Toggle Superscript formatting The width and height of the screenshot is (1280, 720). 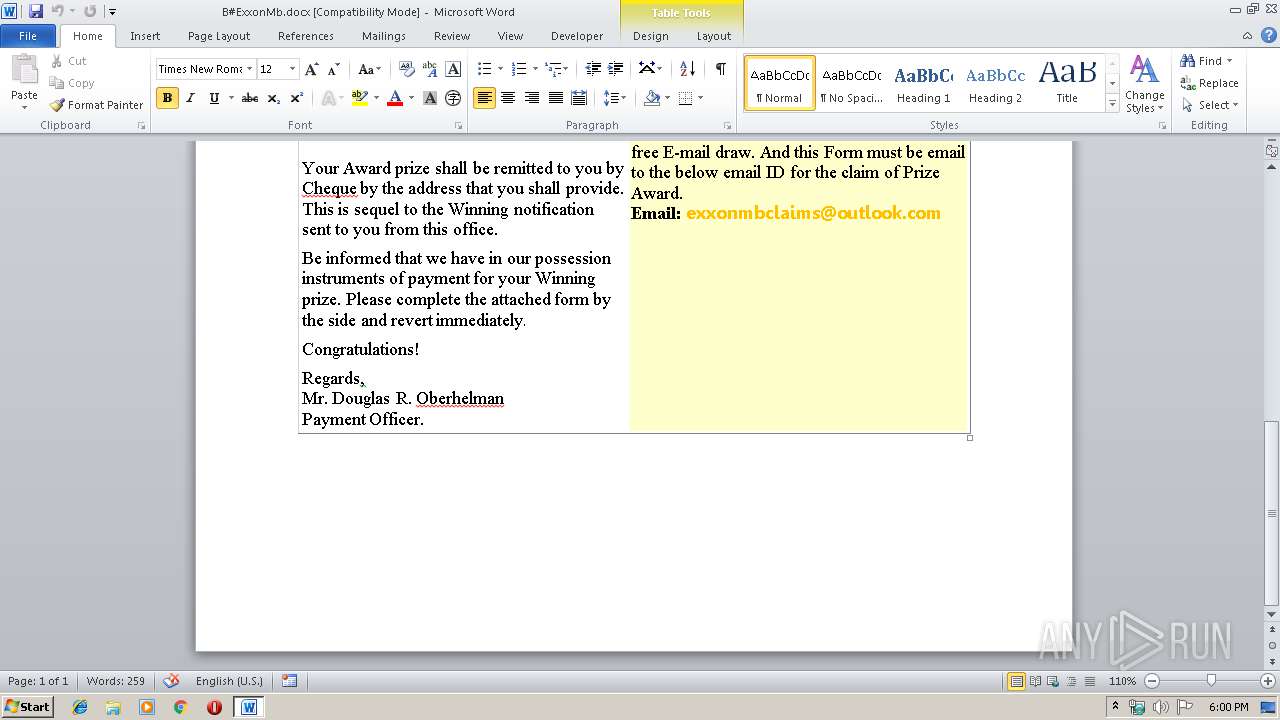pos(296,98)
